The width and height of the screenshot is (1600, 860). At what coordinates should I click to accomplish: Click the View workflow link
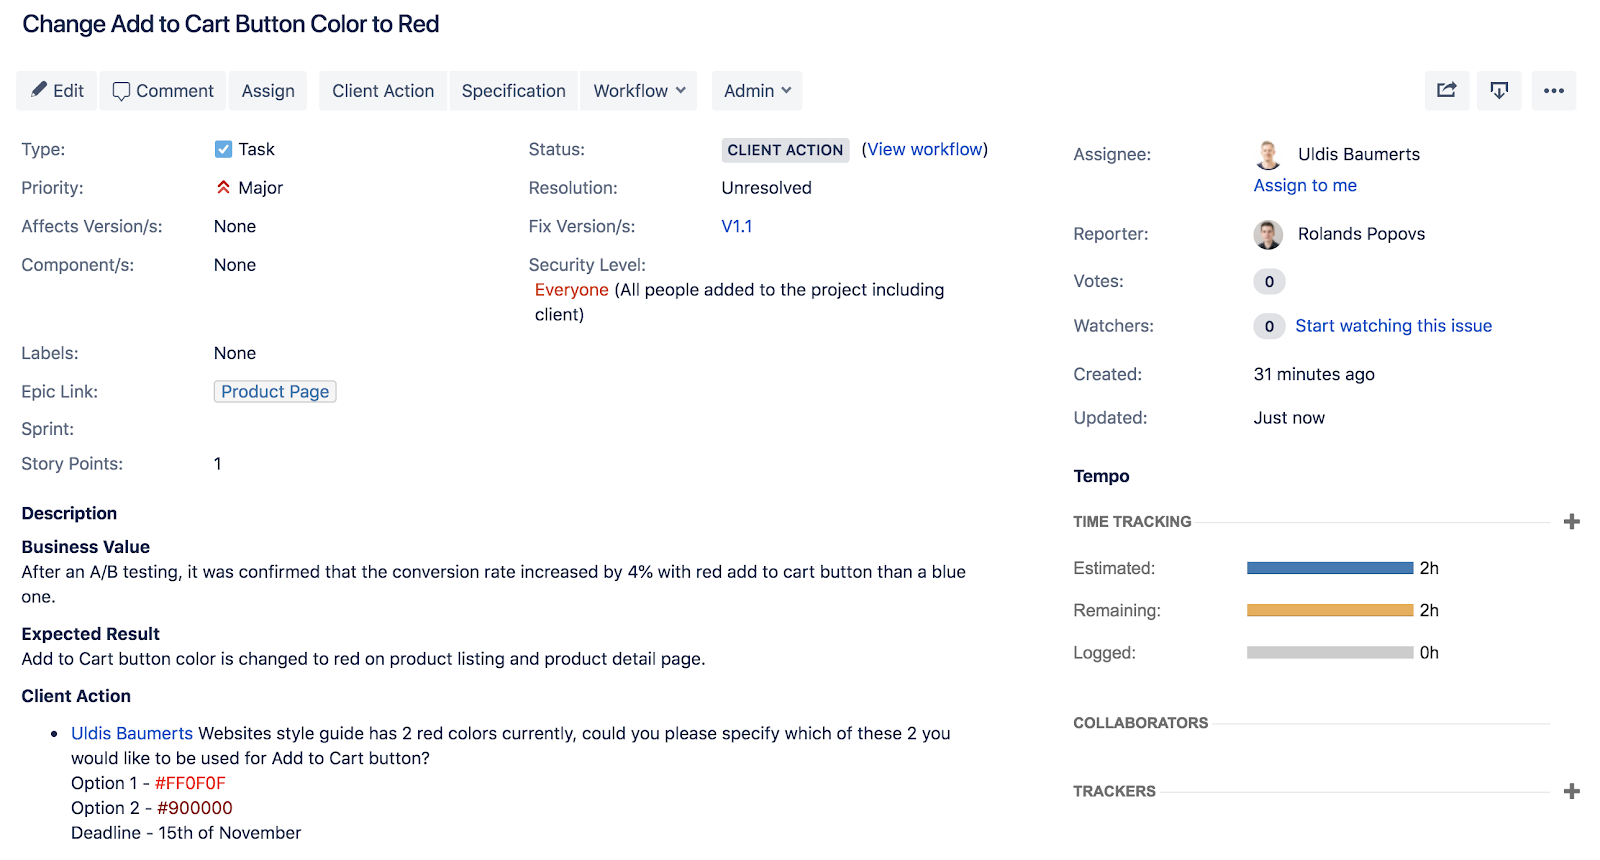925,149
